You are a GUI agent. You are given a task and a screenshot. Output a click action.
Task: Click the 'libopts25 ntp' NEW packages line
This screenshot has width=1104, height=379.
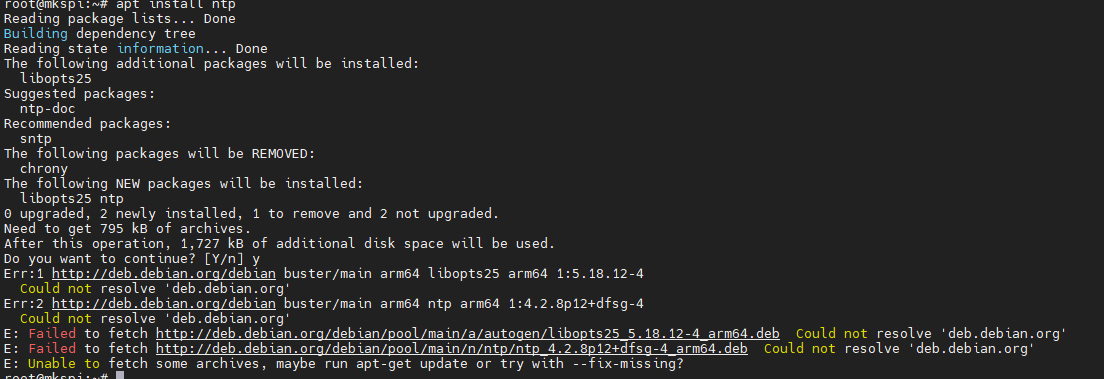pos(72,199)
